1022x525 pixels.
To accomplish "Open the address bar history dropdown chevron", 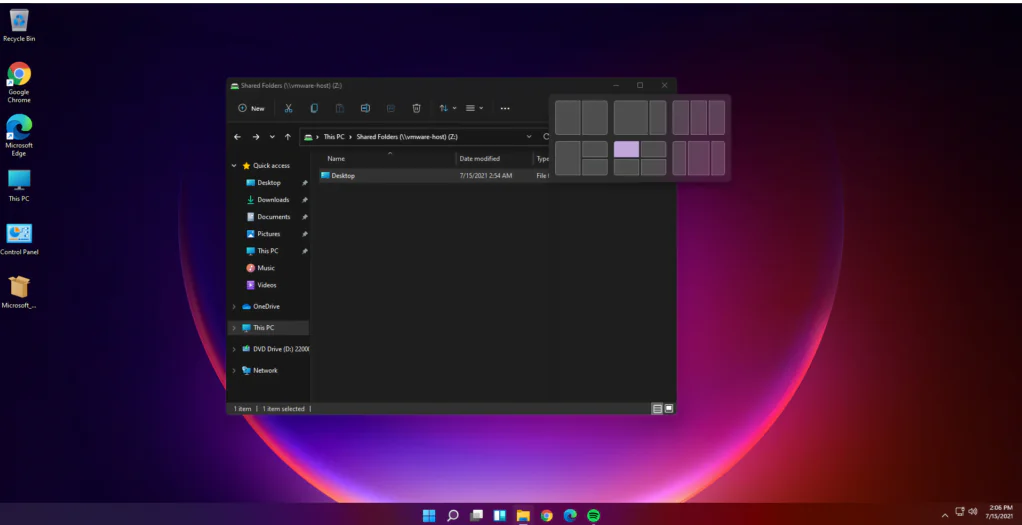I will pos(529,137).
